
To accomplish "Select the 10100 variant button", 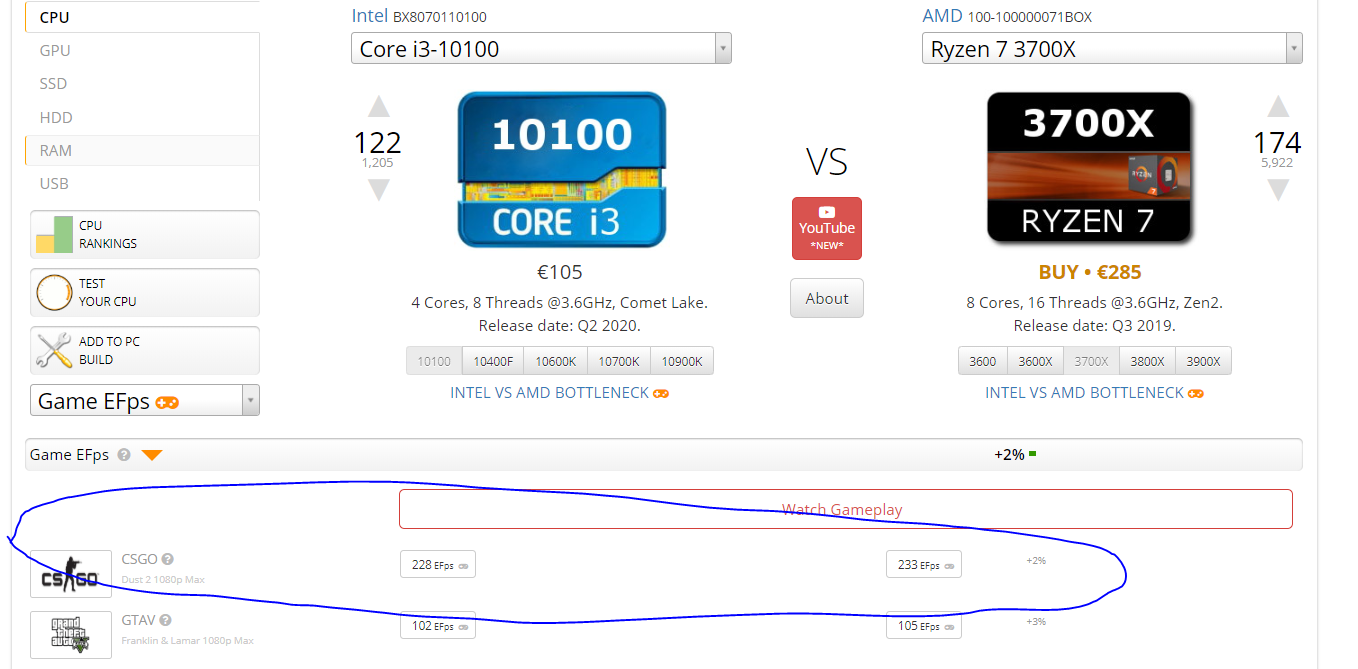I will [x=434, y=361].
